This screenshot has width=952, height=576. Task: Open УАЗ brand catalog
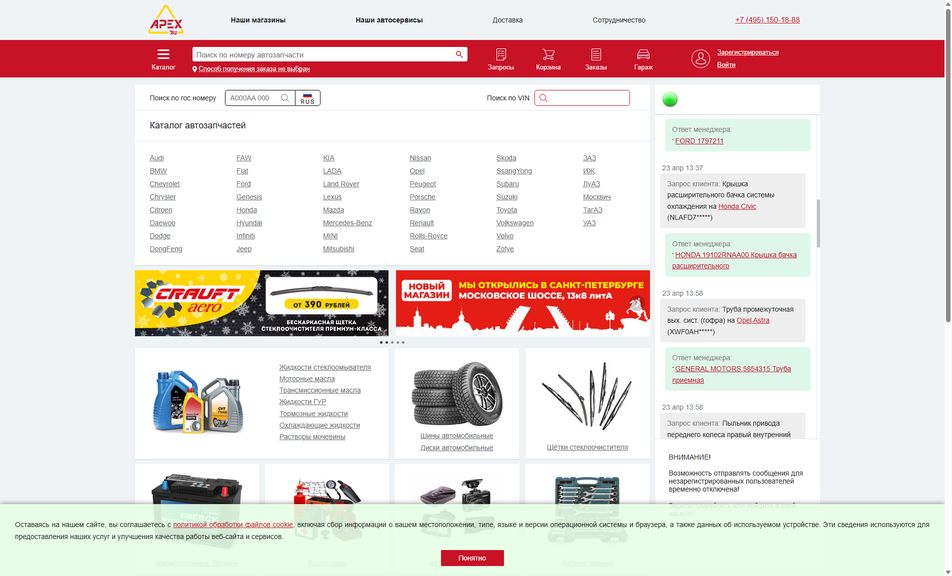(x=589, y=223)
